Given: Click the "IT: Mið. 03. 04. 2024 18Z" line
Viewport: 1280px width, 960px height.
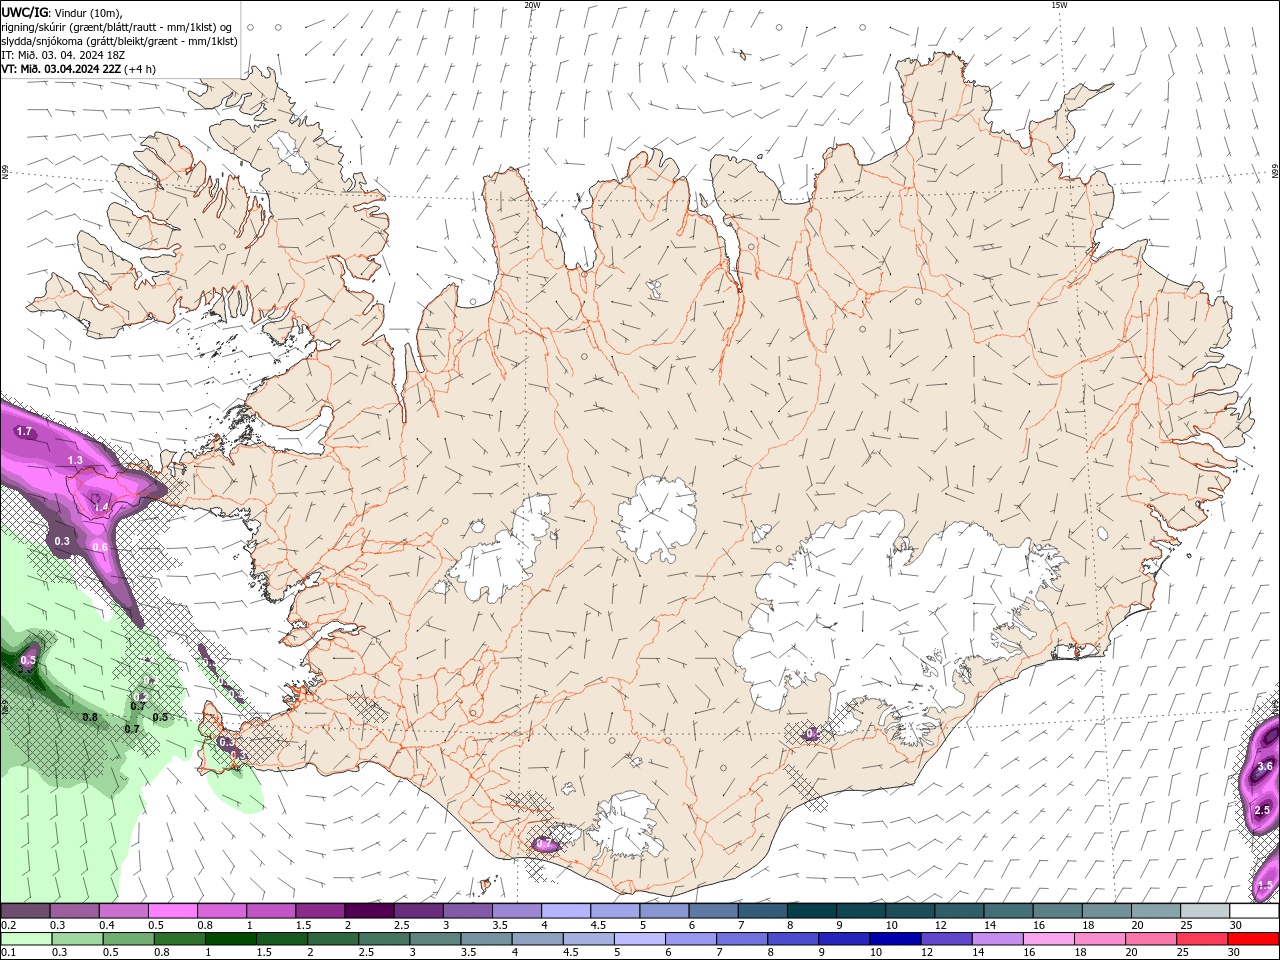Looking at the screenshot, I should (x=63, y=55).
